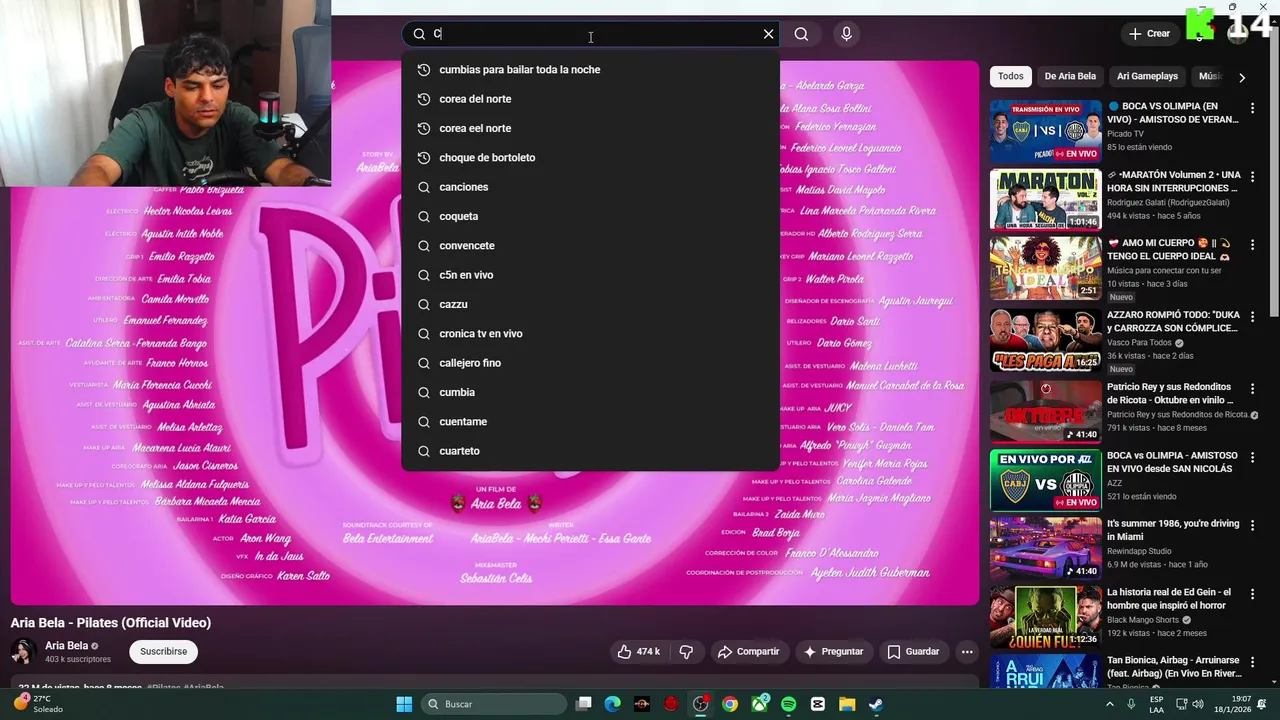Viewport: 1280px width, 720px height.
Task: Choose suggestion 'cumbia'
Action: 590,392
